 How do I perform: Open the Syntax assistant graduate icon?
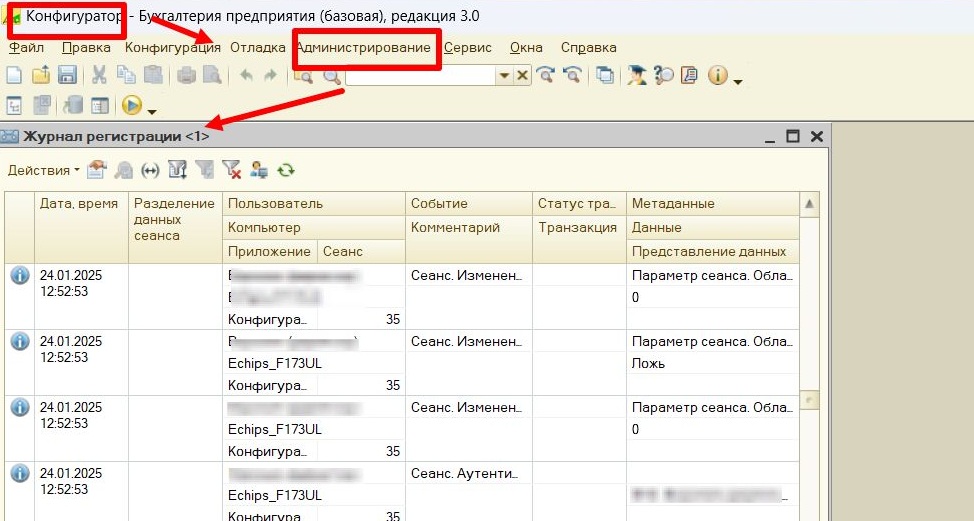pos(637,76)
